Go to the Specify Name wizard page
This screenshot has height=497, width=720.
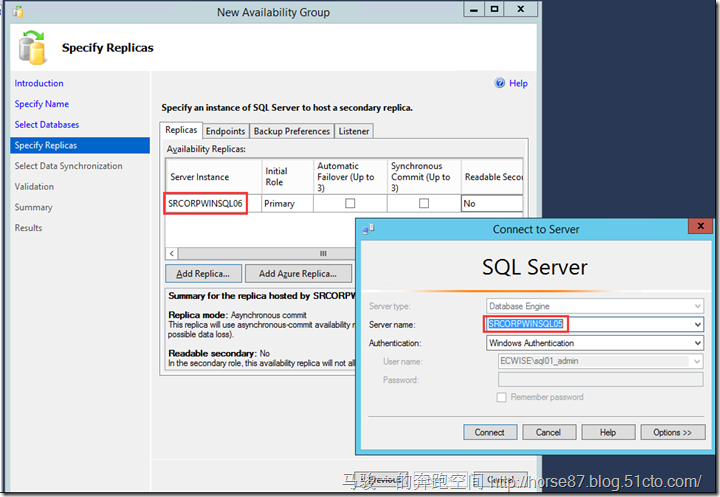point(42,104)
